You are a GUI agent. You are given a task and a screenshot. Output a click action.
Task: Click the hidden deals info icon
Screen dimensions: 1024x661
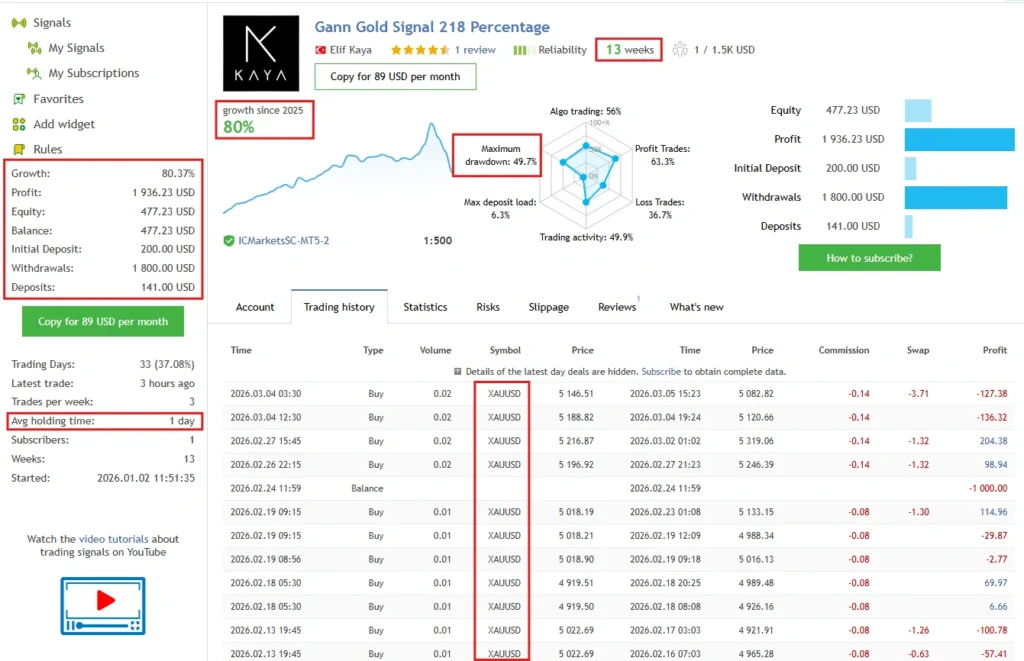coord(457,372)
